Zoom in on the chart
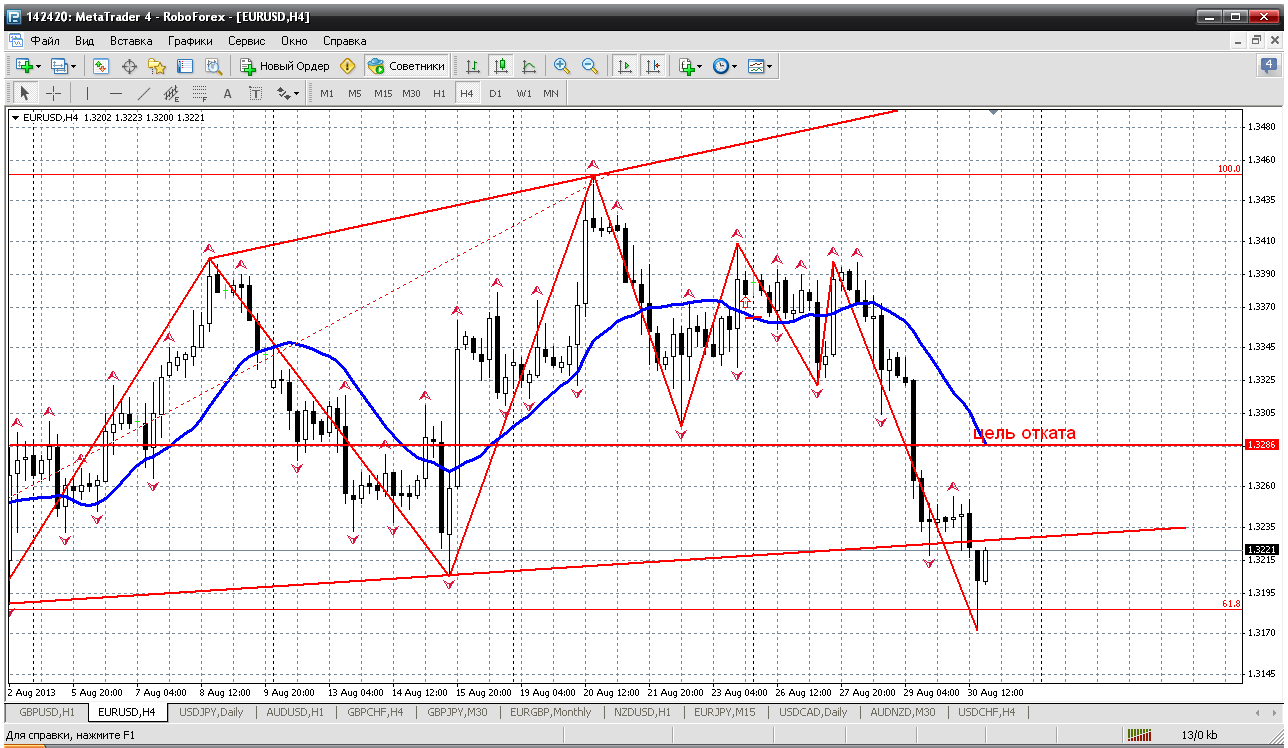 click(562, 66)
